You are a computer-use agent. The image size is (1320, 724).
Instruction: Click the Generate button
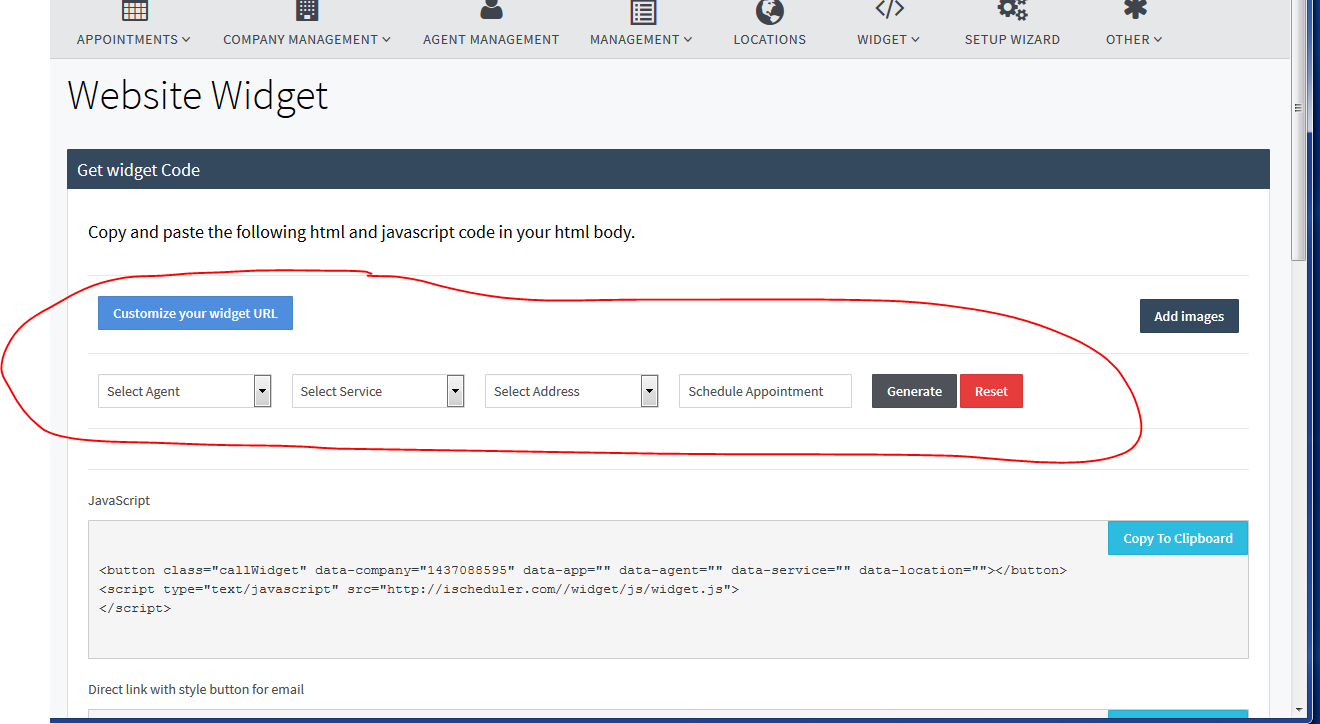pyautogui.click(x=914, y=391)
